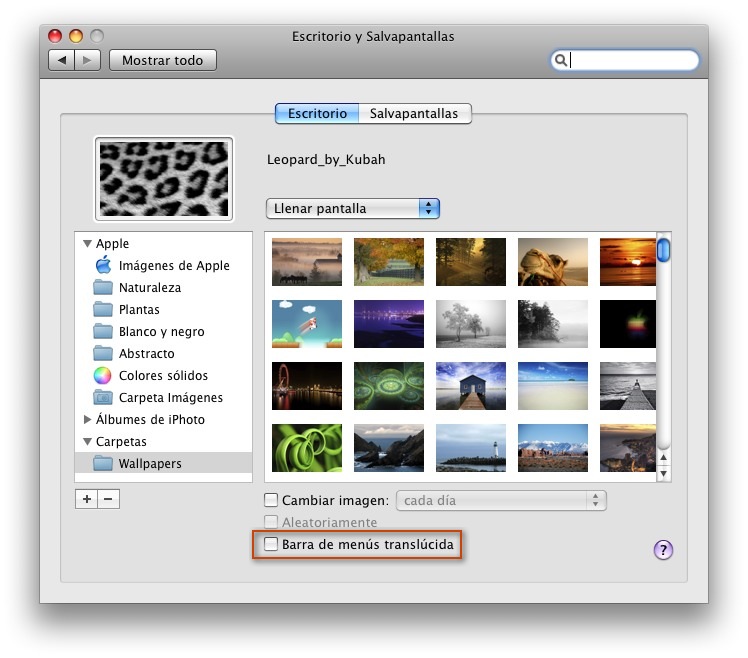Image resolution: width=748 pixels, height=658 pixels.
Task: Switch to the Escritorio tab
Action: pyautogui.click(x=317, y=114)
